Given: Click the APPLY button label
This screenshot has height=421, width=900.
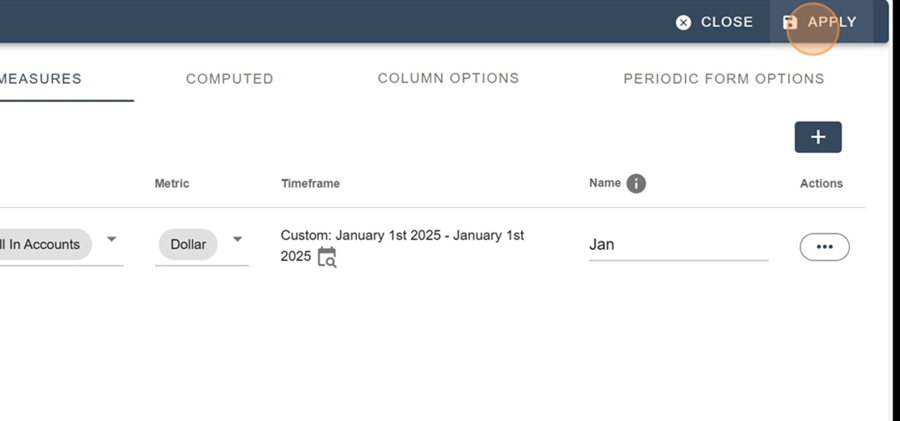Looking at the screenshot, I should coord(832,22).
